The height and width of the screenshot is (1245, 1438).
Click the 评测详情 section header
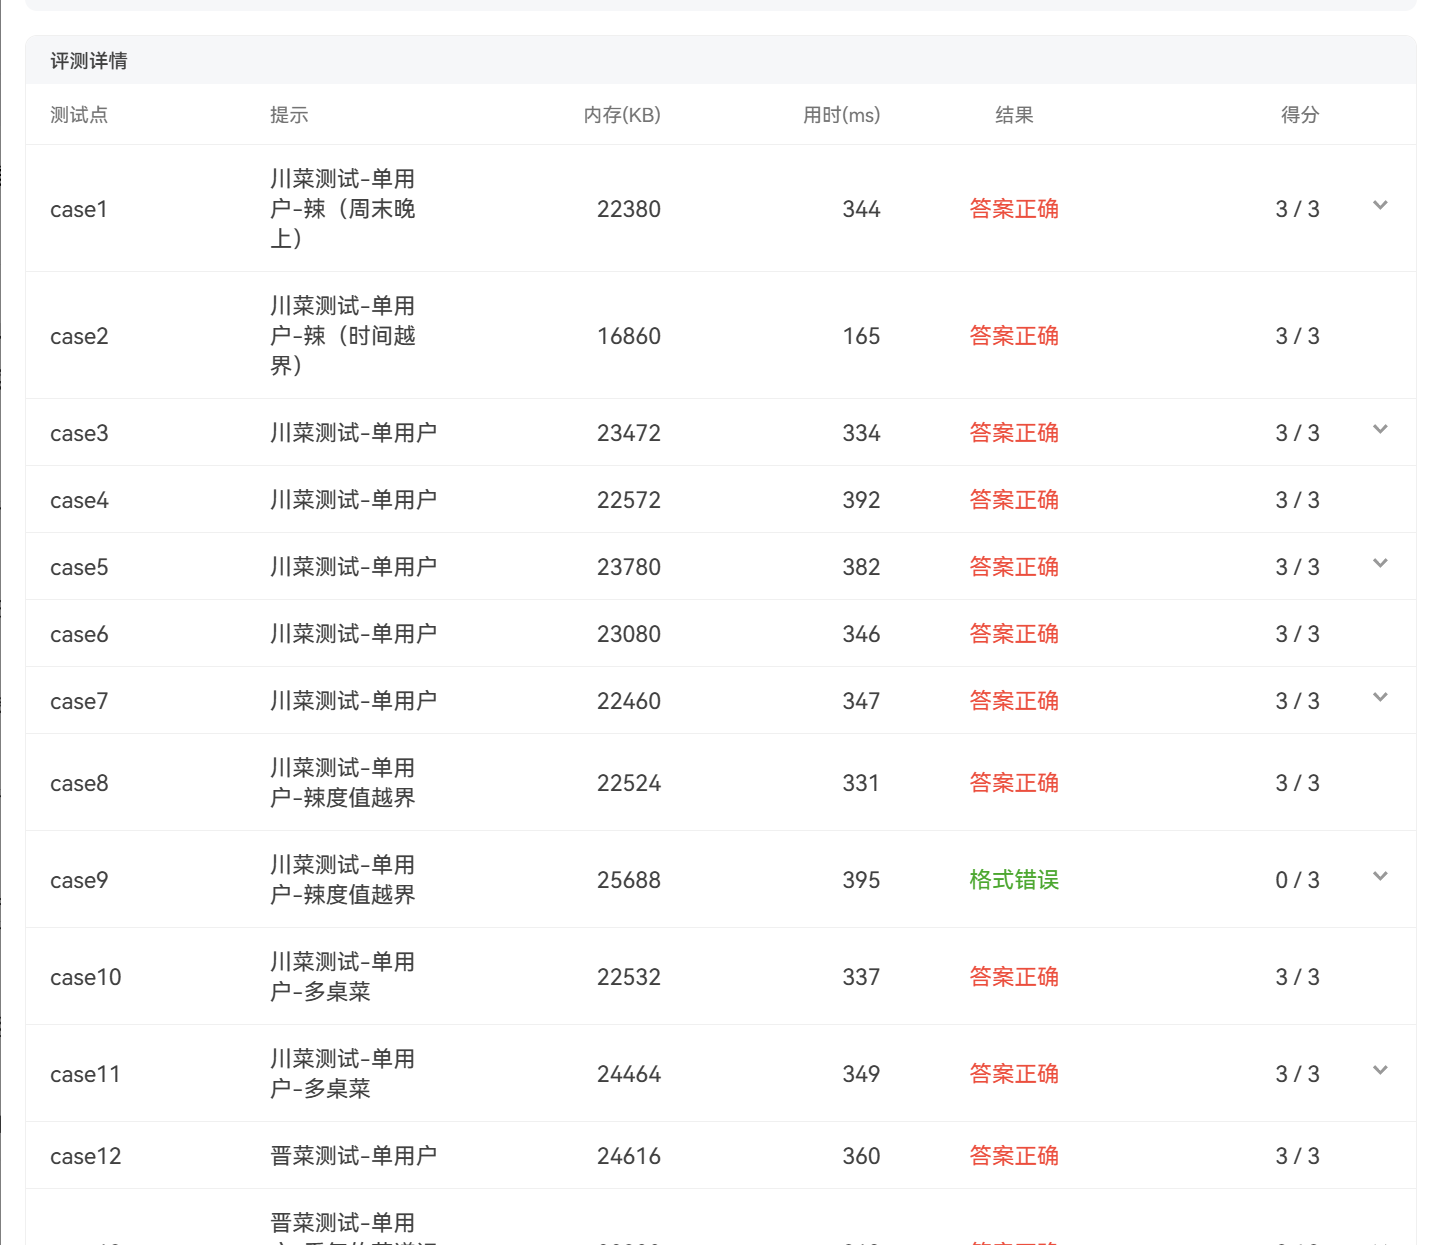(89, 61)
